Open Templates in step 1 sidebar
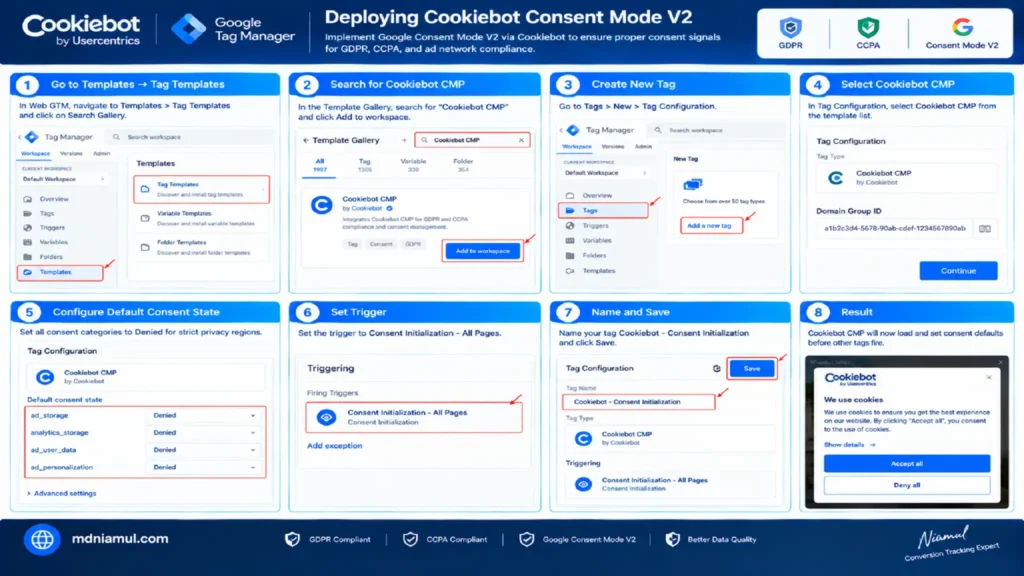 (x=60, y=272)
